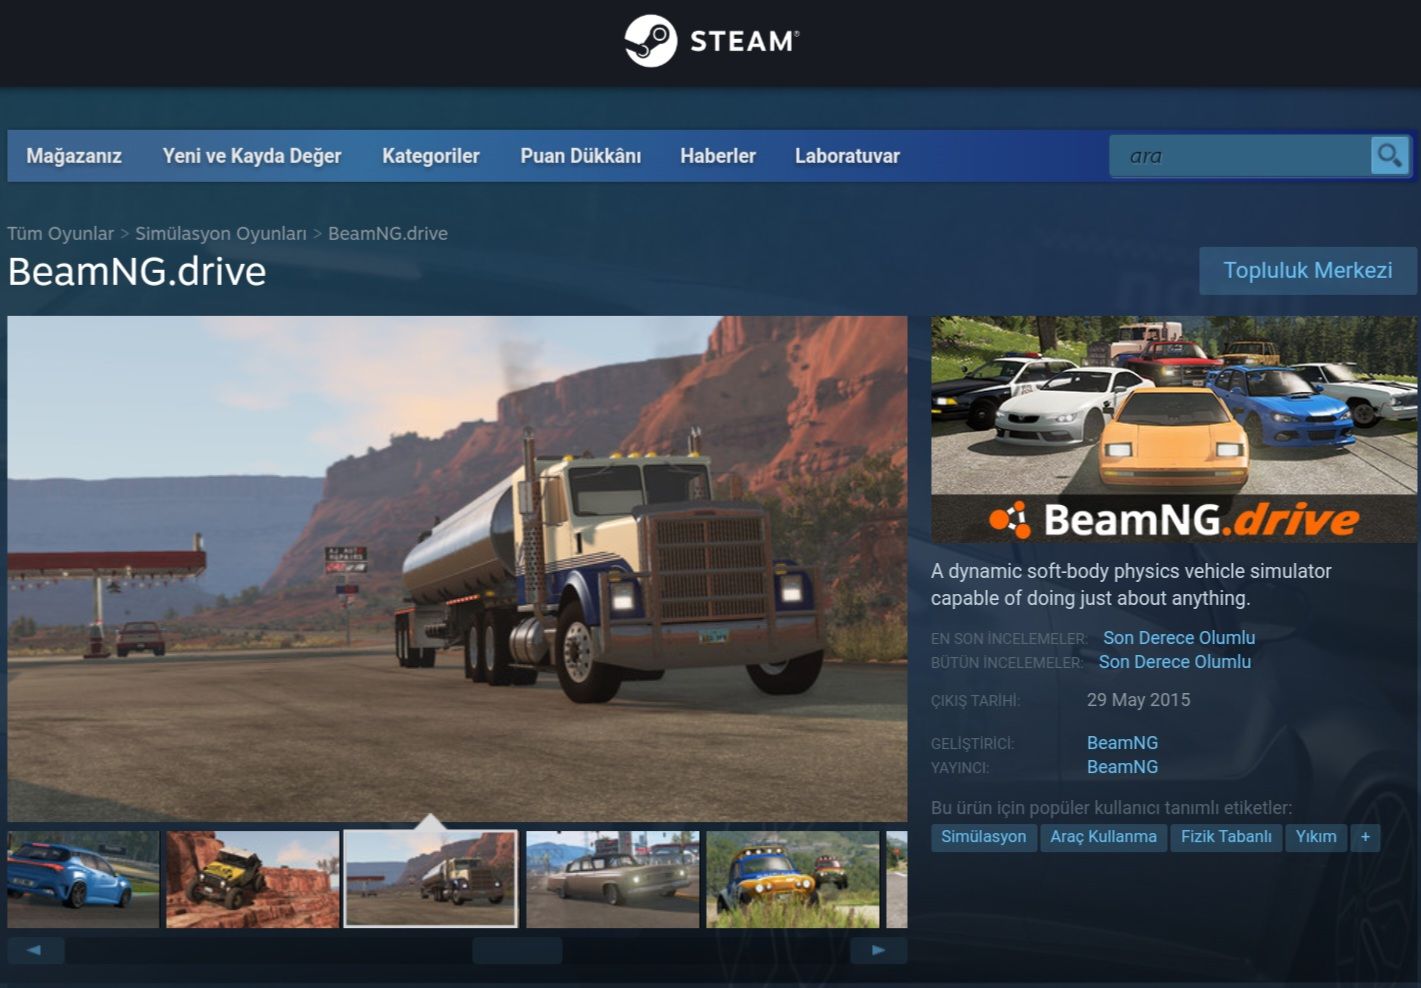
Task: Open Puan Dükkânı tab
Action: [580, 156]
